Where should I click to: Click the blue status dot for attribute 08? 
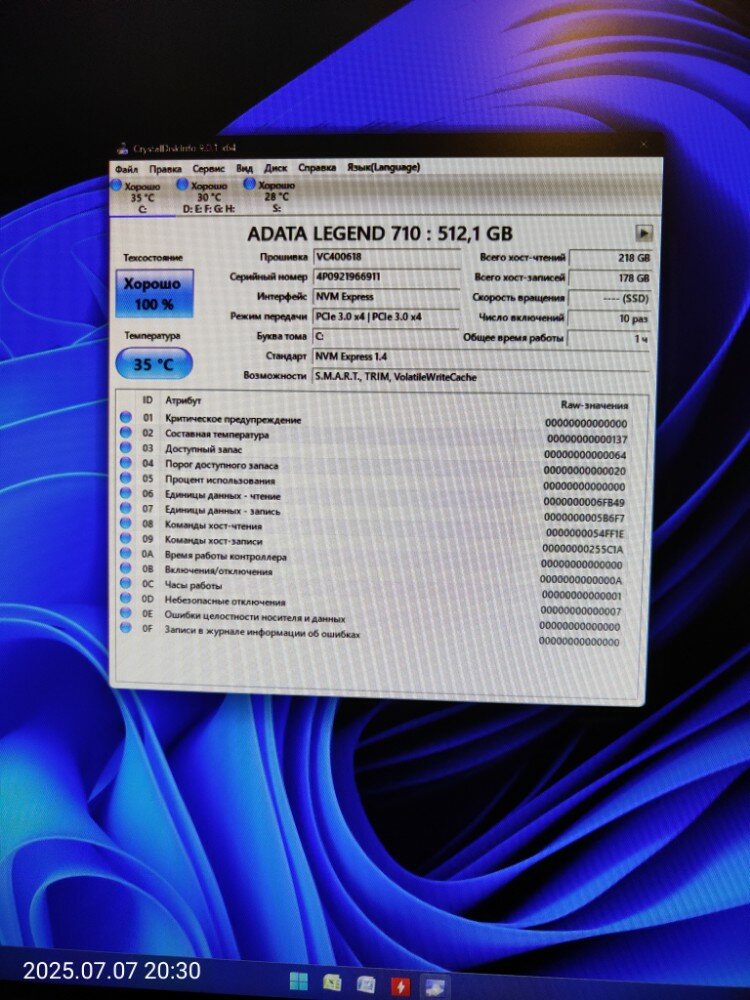126,524
